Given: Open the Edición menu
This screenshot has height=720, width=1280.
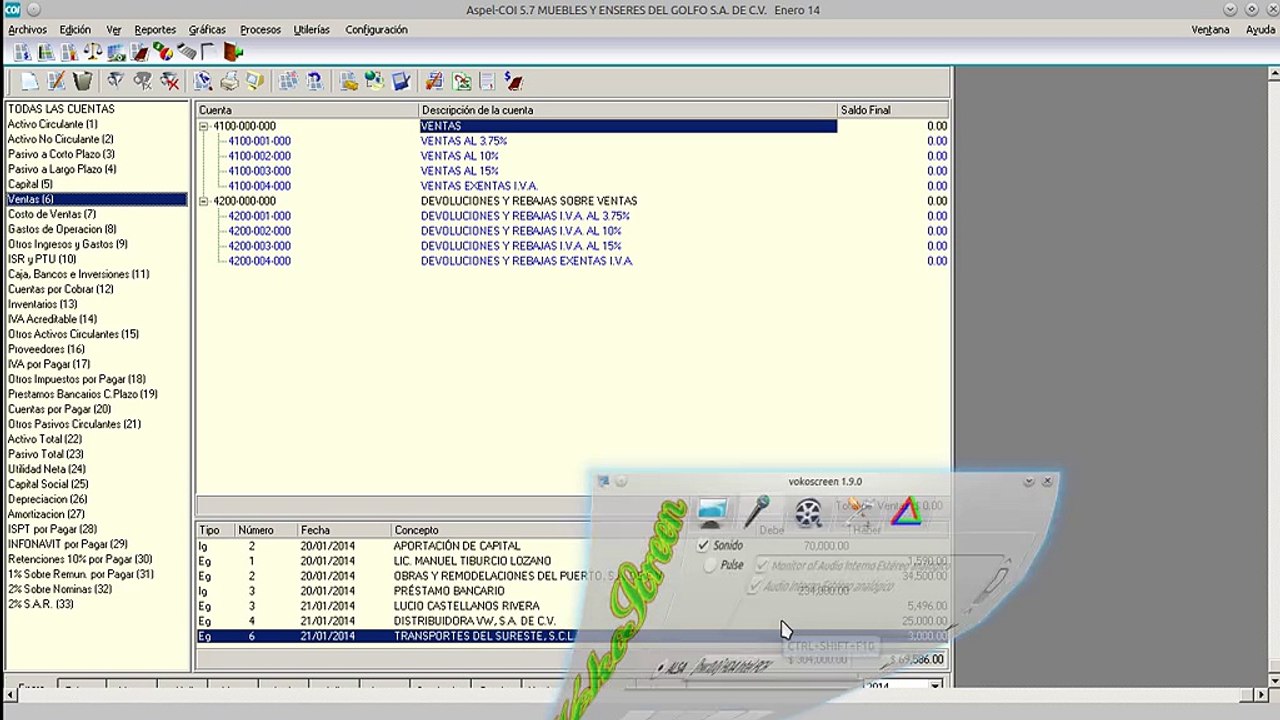Looking at the screenshot, I should click(x=75, y=30).
